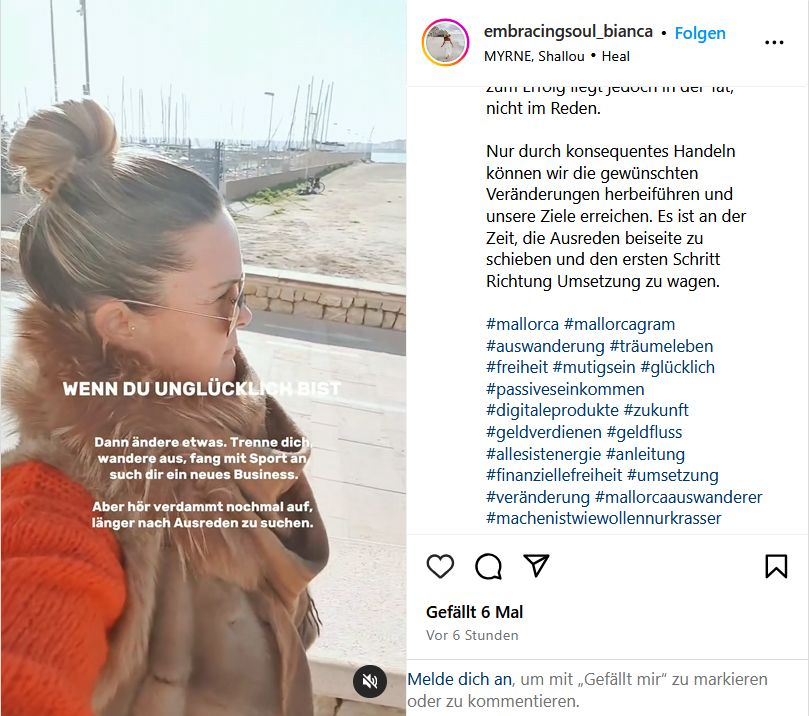
Task: Open the embracingsoul_bianca username link
Action: (568, 31)
